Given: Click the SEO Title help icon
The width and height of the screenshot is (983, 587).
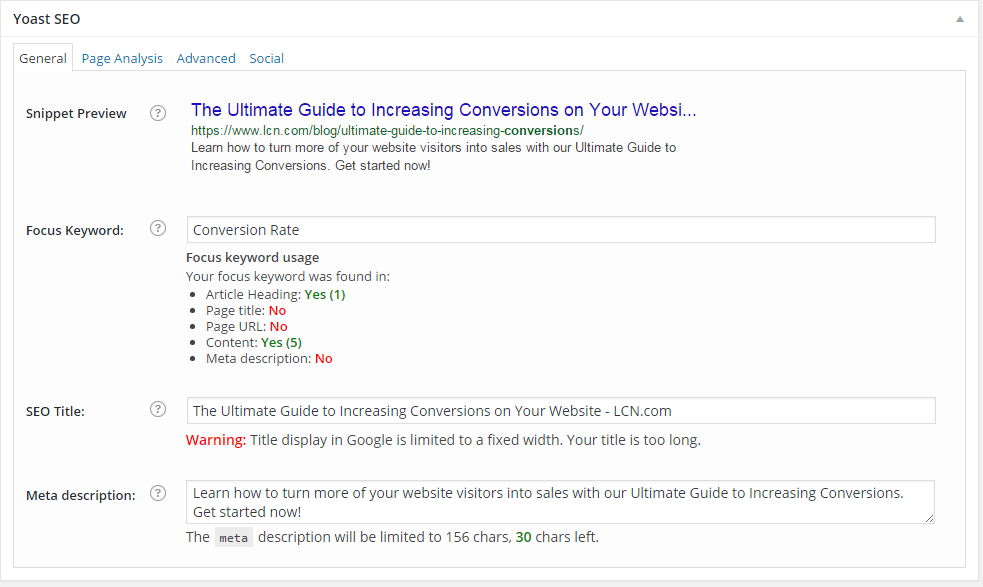Looking at the screenshot, I should (158, 409).
